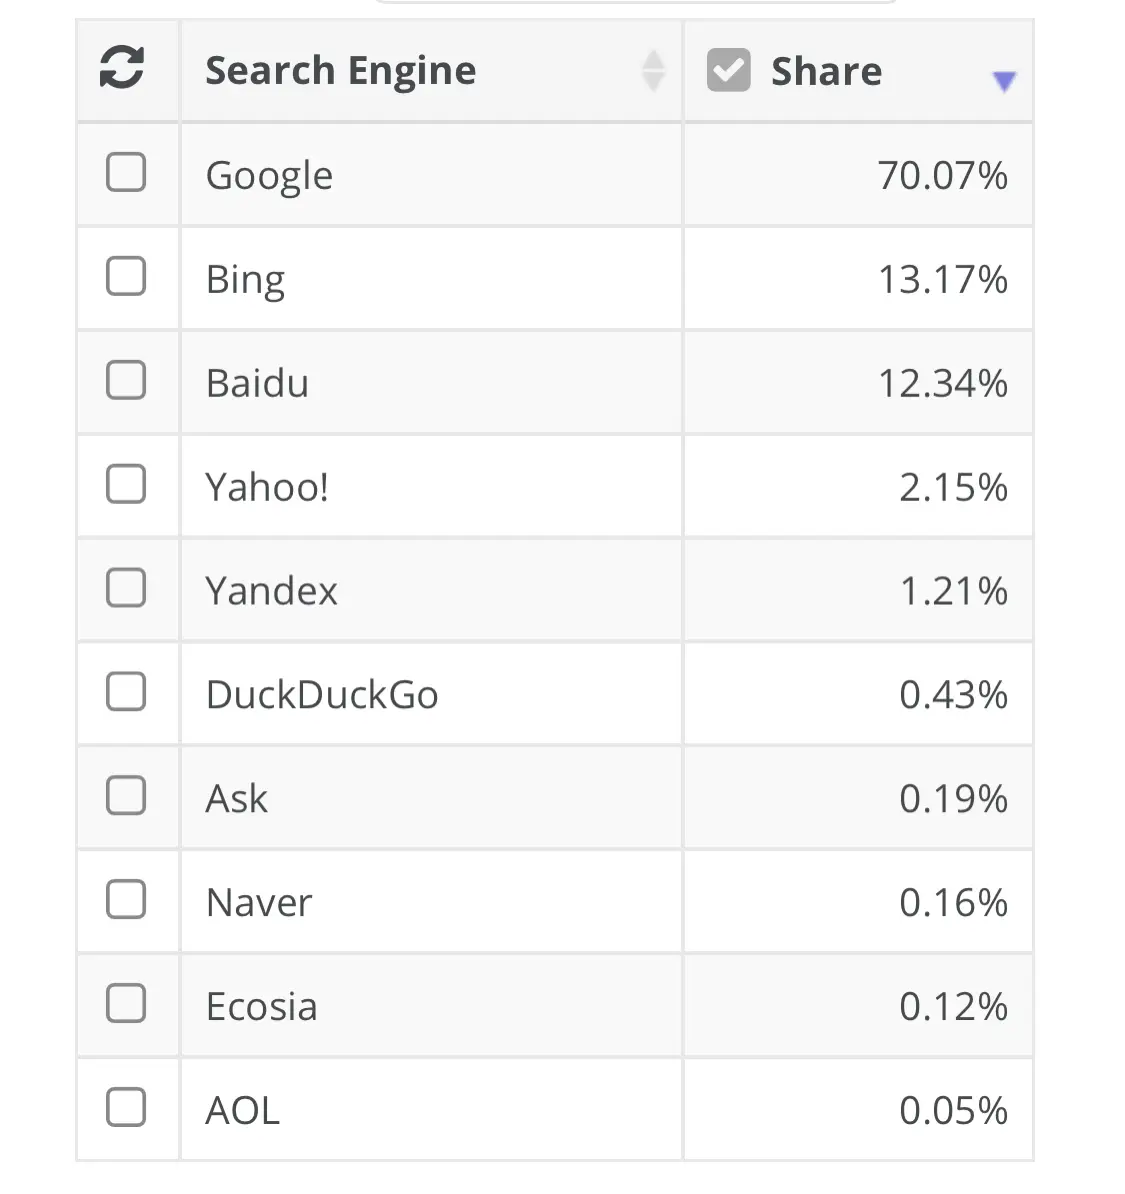
Task: Select the Yandex row checkbox
Action: pyautogui.click(x=126, y=589)
